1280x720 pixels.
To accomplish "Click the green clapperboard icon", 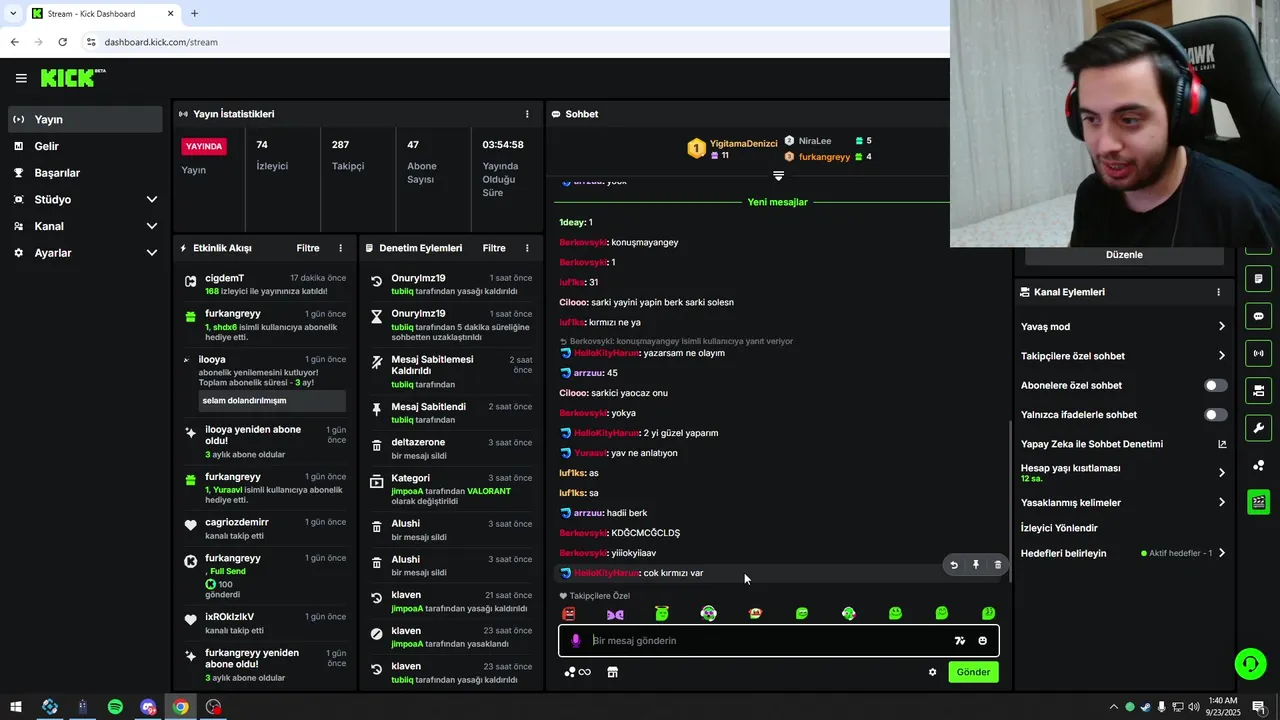I will pos(1258,502).
